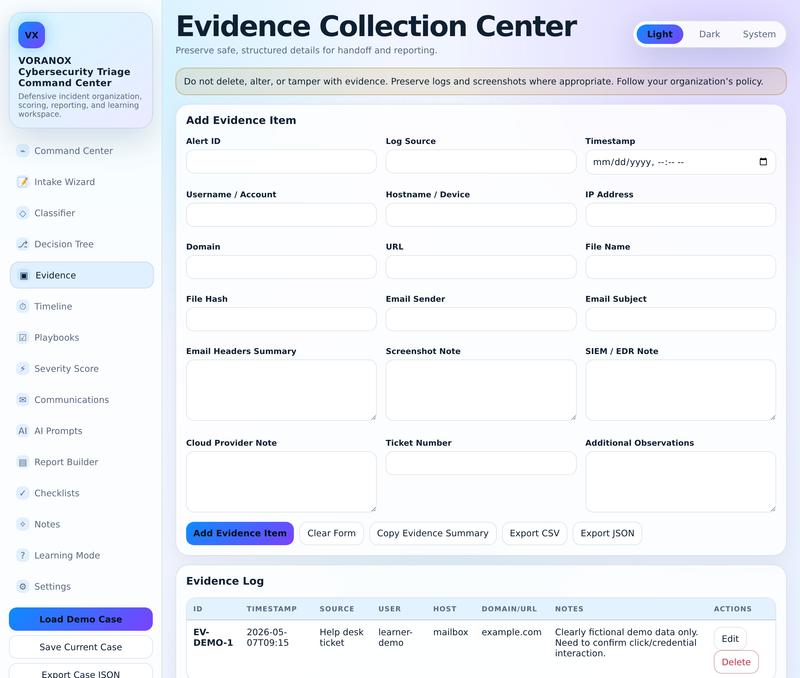
Task: Click the Command Center sidebar icon
Action: (22, 151)
